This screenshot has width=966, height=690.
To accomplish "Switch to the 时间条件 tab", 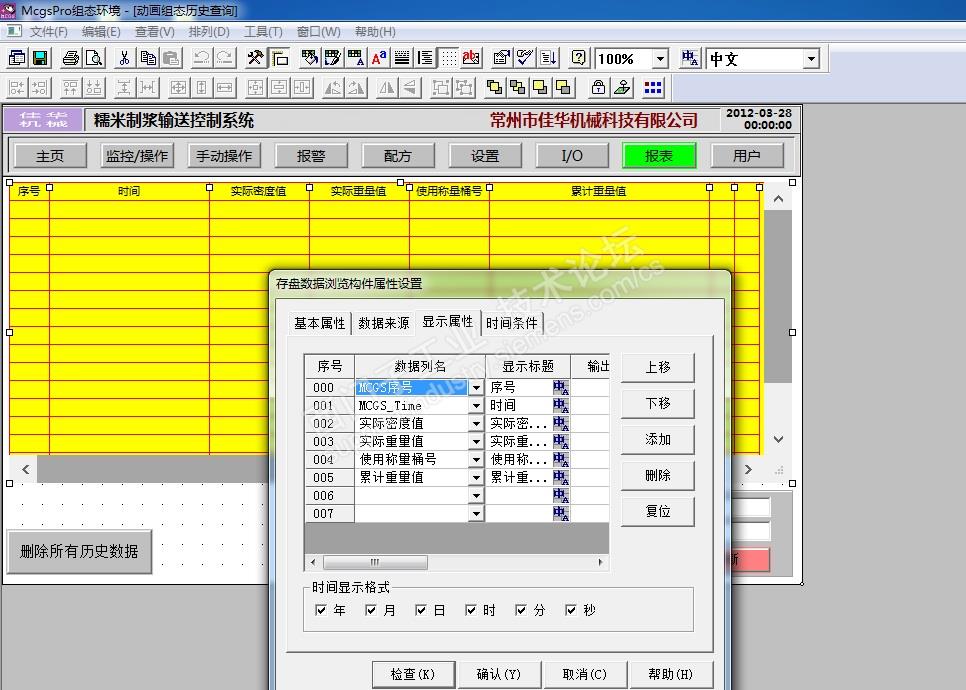I will point(511,323).
